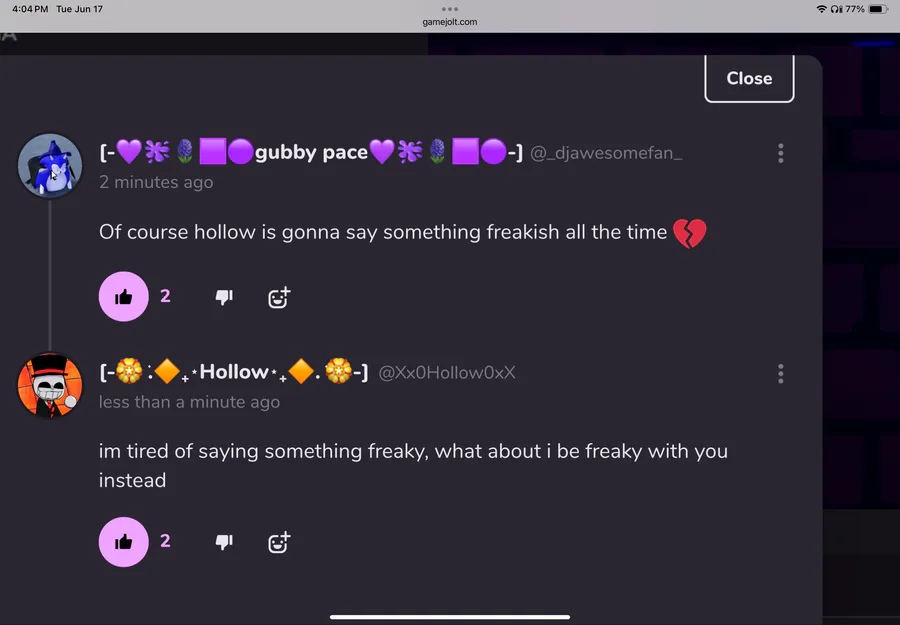Close the comment overlay

[749, 78]
